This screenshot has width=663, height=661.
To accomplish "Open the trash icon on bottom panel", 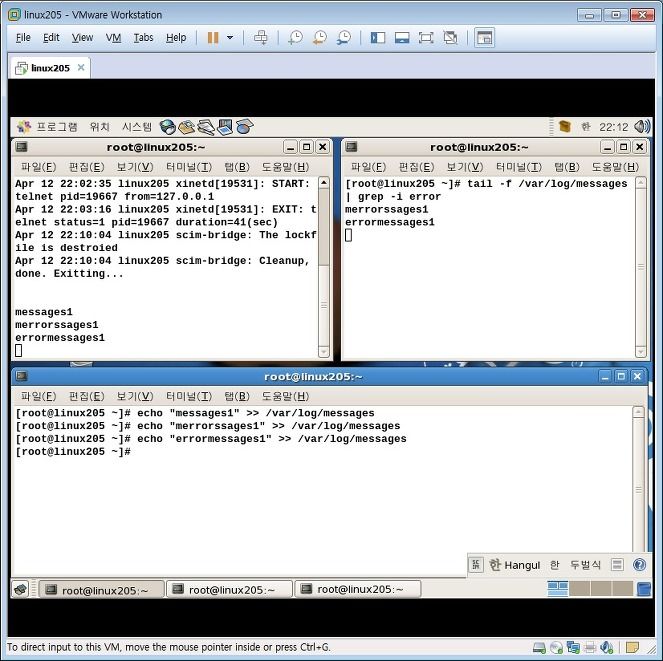I will tap(644, 589).
